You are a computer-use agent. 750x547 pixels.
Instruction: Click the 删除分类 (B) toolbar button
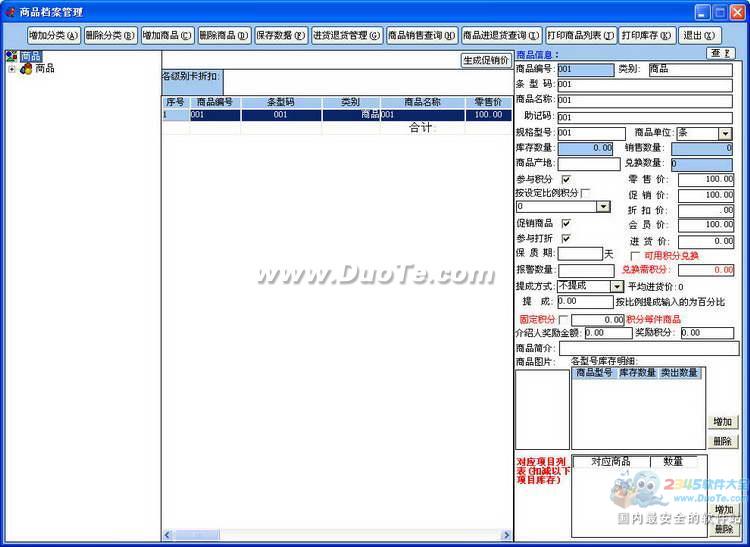110,35
